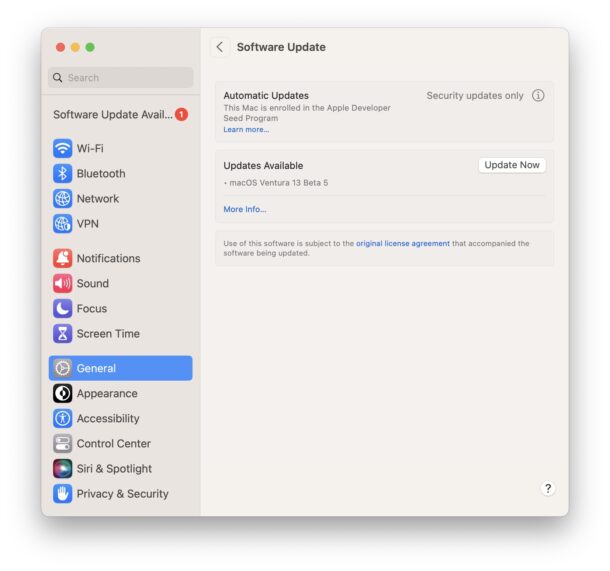
Task: Click the red update badge
Action: [181, 114]
